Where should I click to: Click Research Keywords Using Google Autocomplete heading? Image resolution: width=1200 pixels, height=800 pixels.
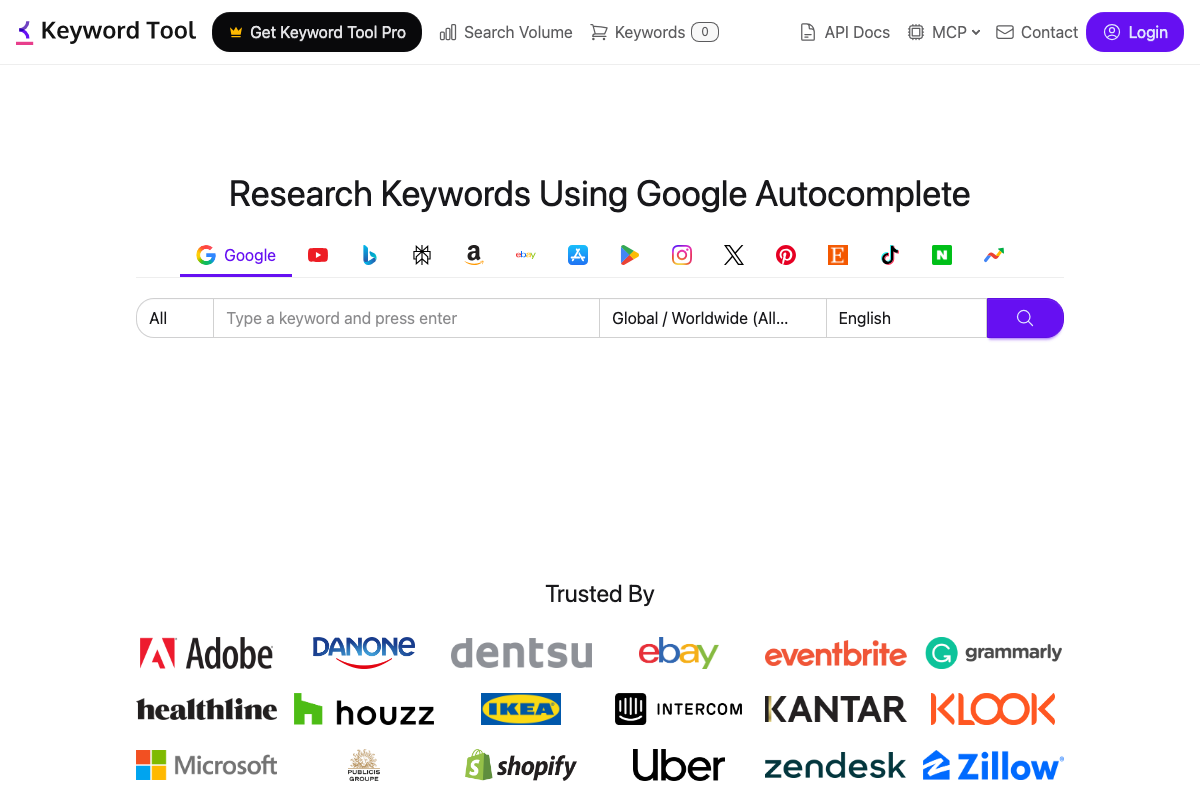[600, 194]
